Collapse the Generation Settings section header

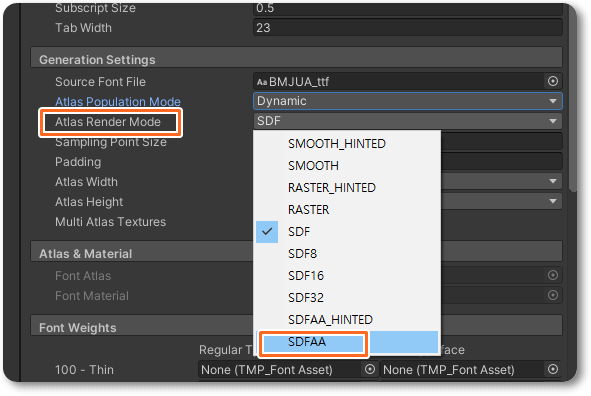tap(296, 58)
